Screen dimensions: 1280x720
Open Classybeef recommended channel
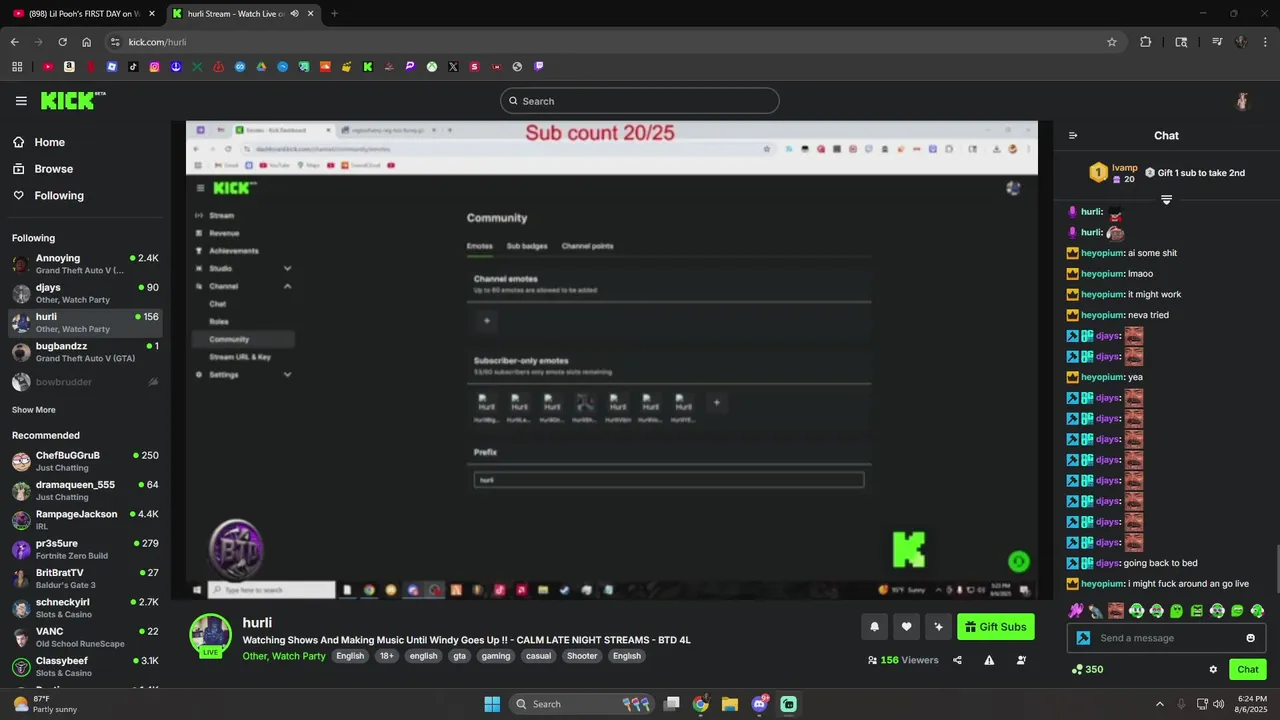pyautogui.click(x=85, y=667)
